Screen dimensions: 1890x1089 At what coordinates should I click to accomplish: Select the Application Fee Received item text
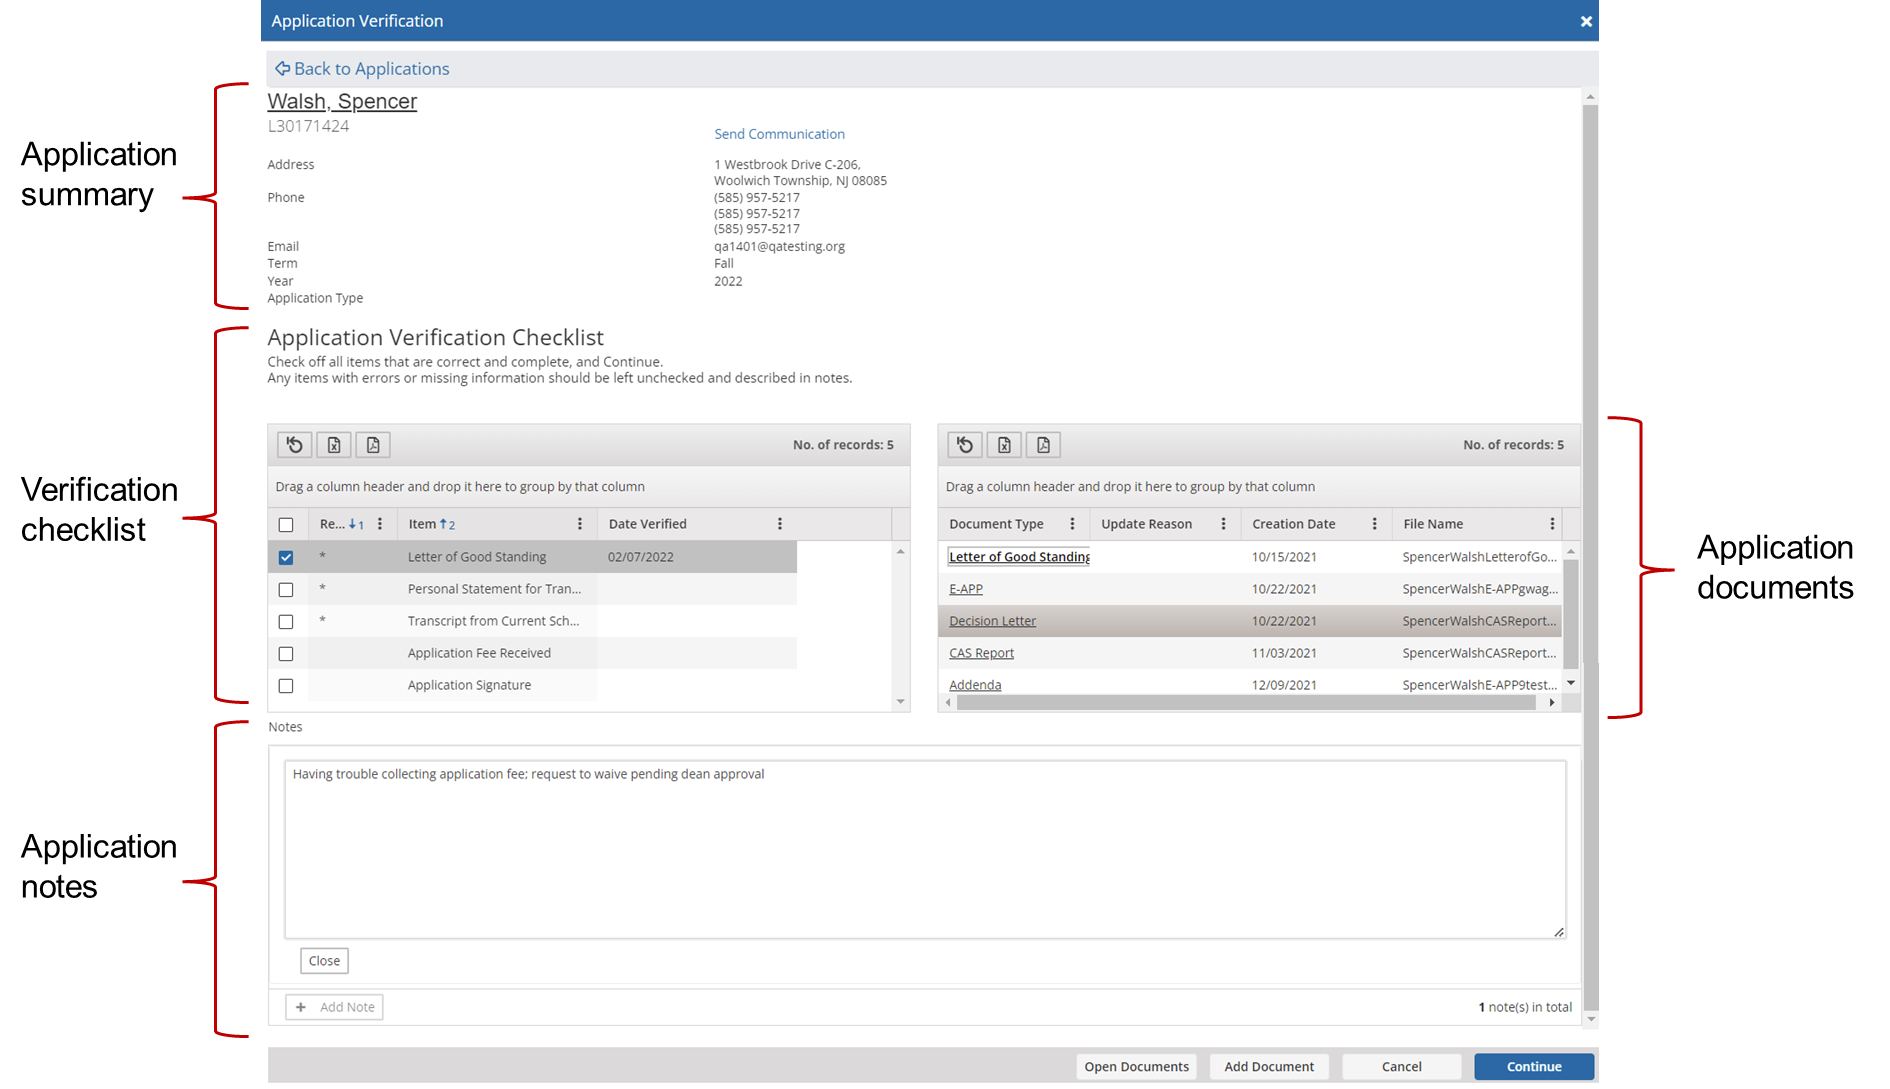[479, 653]
